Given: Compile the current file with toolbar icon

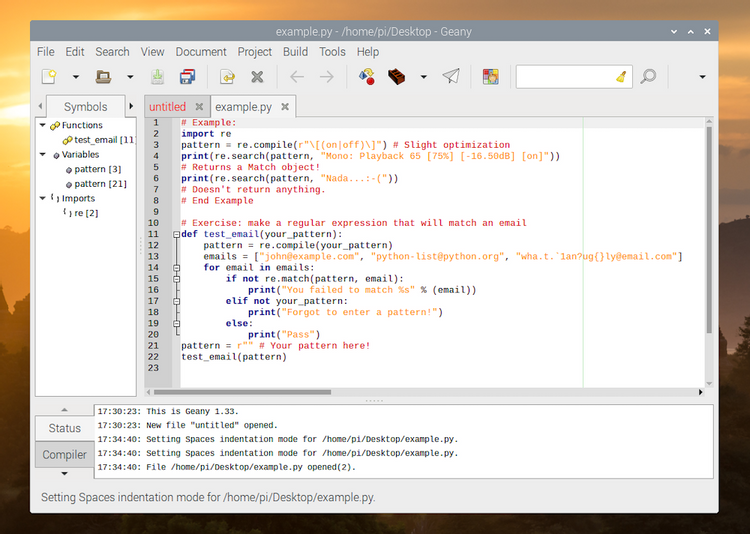Looking at the screenshot, I should (x=367, y=76).
